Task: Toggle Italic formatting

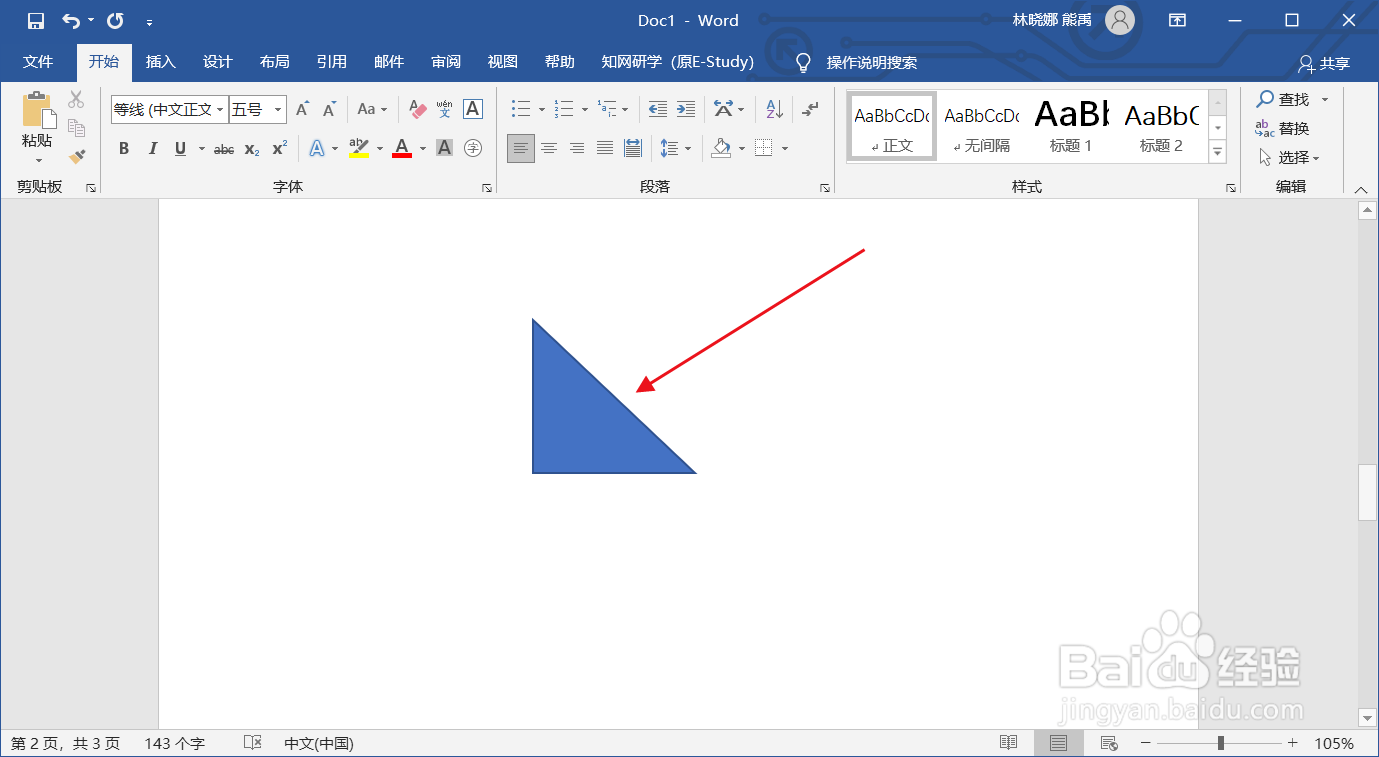Action: tap(153, 149)
